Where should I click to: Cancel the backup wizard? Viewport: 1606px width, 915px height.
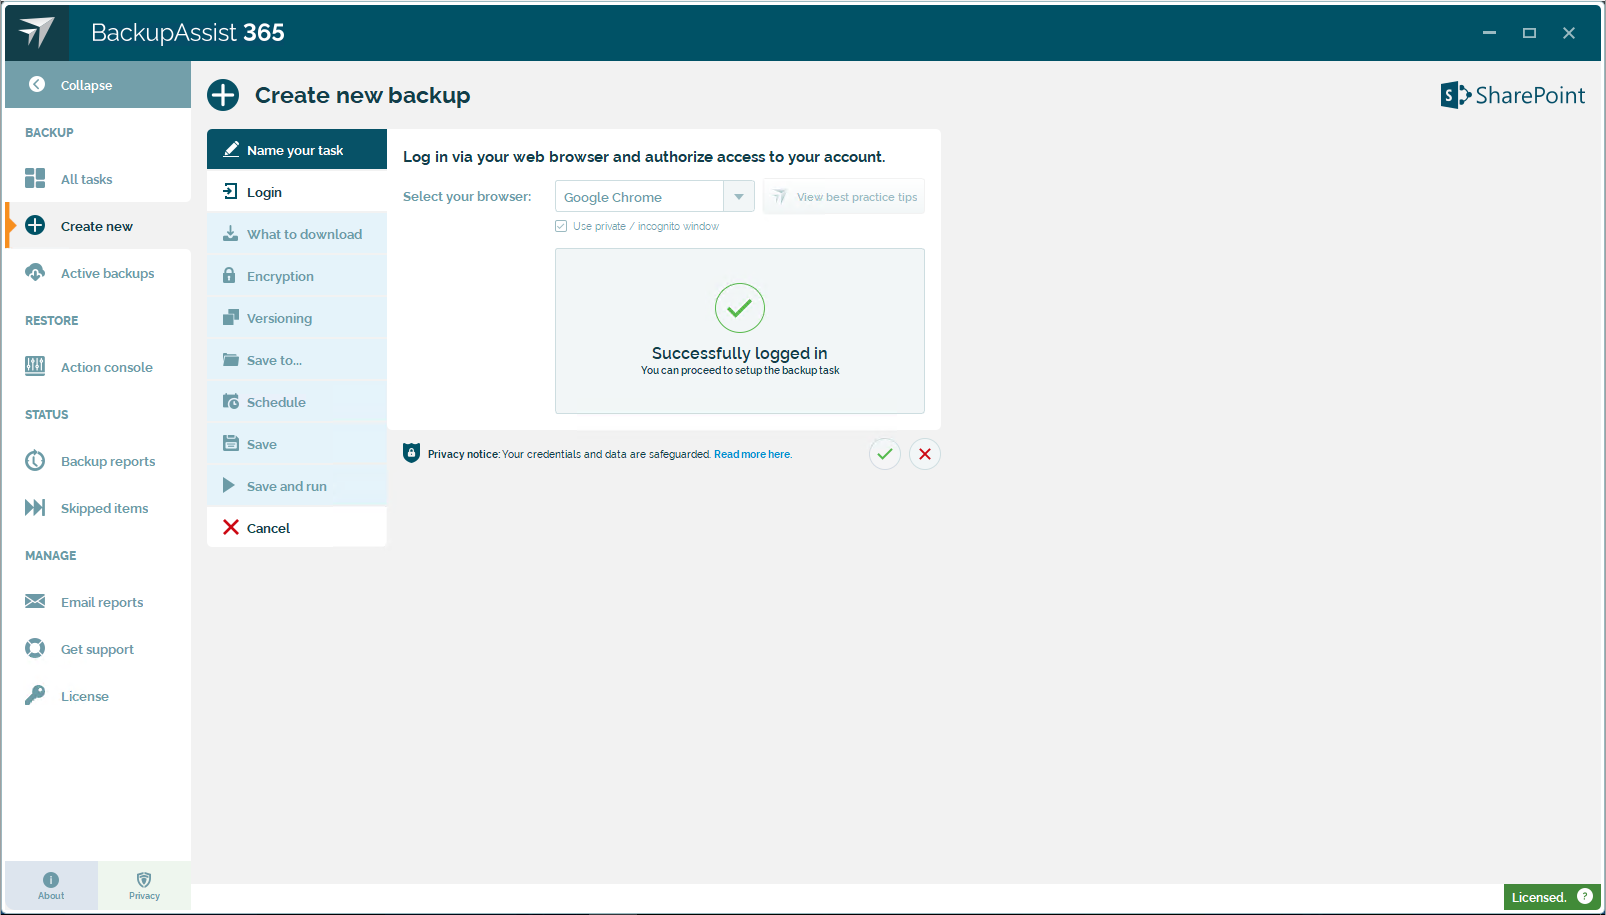(297, 528)
